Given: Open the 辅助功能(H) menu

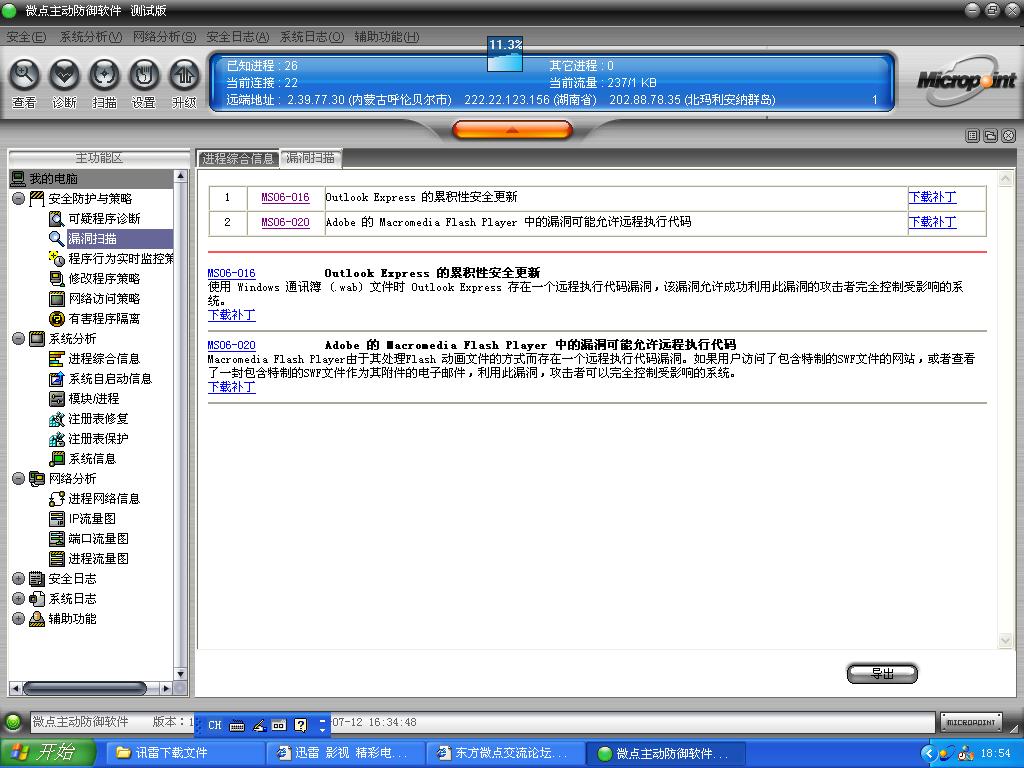Looking at the screenshot, I should tap(387, 37).
